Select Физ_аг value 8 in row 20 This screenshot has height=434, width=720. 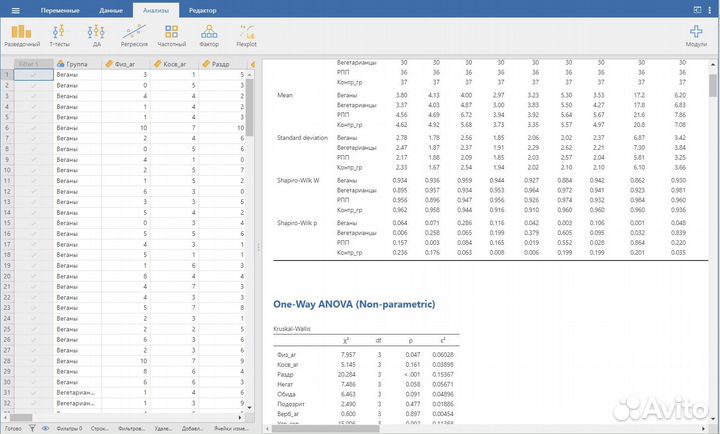(125, 276)
